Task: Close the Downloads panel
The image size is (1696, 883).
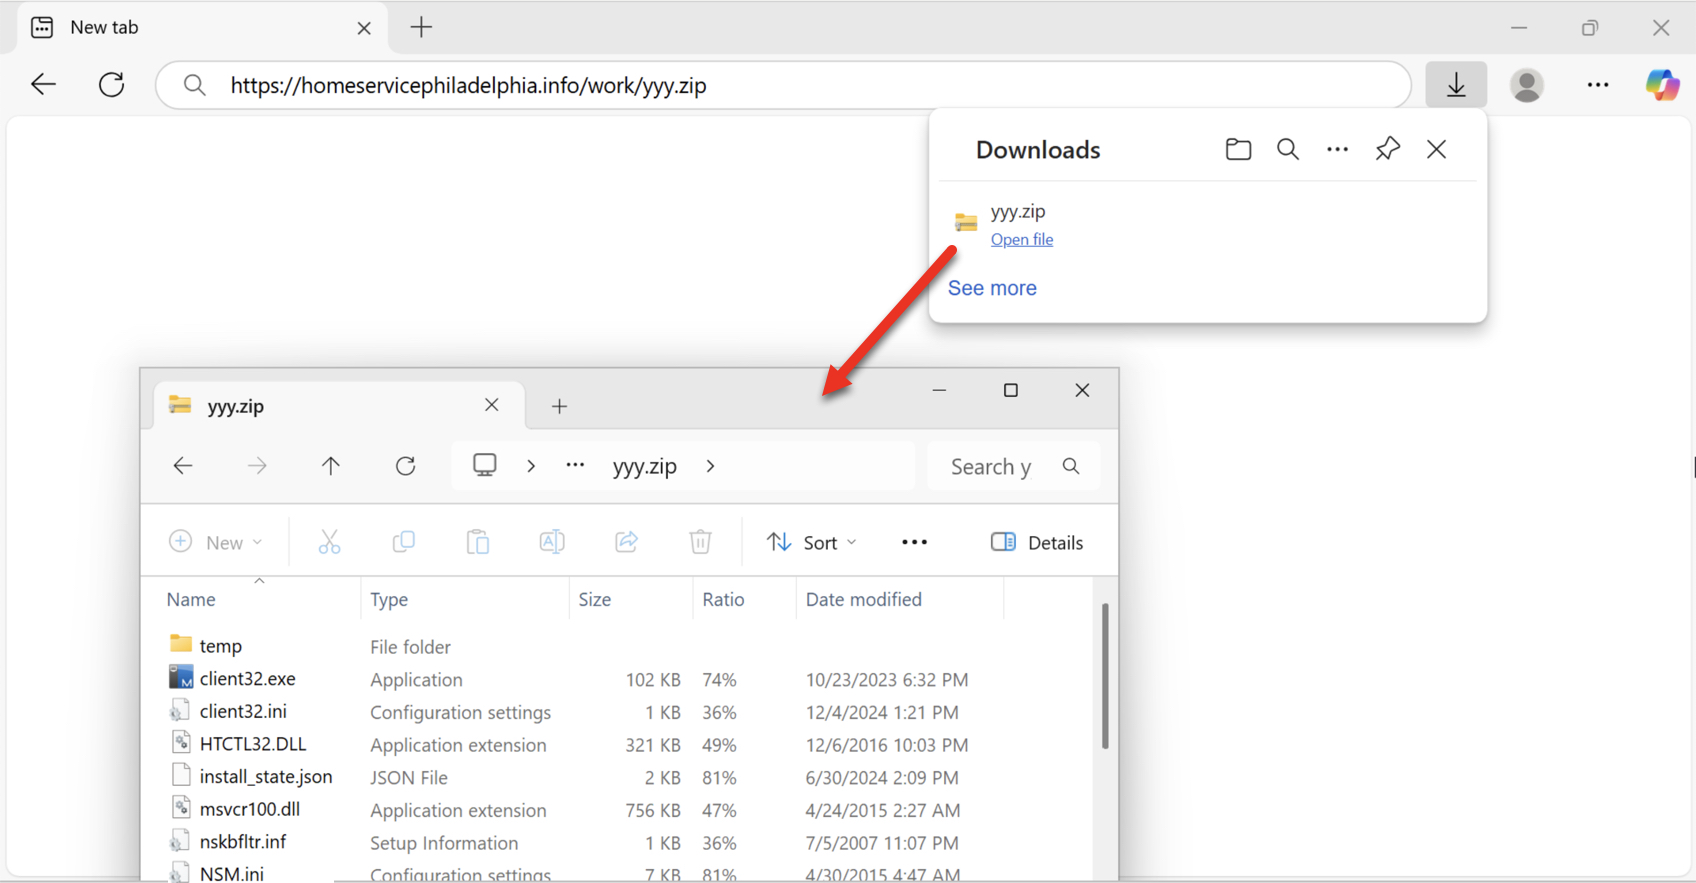Action: (1436, 149)
